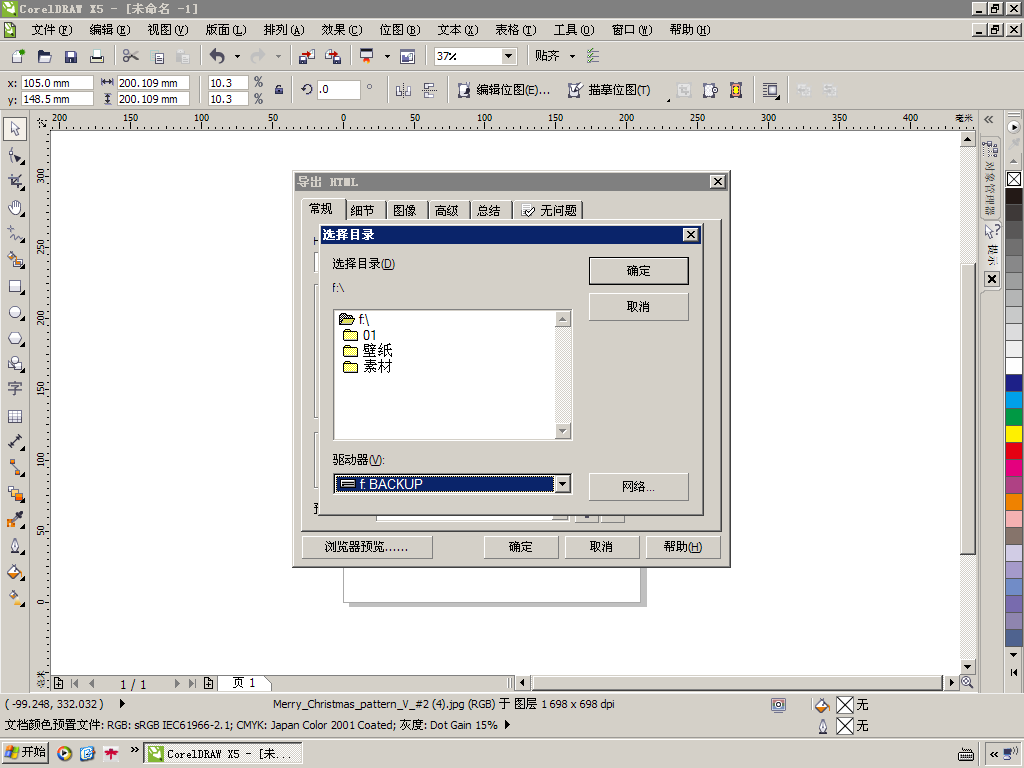The image size is (1024, 768).
Task: Open the undo history dropdown arrow
Action: pyautogui.click(x=237, y=56)
